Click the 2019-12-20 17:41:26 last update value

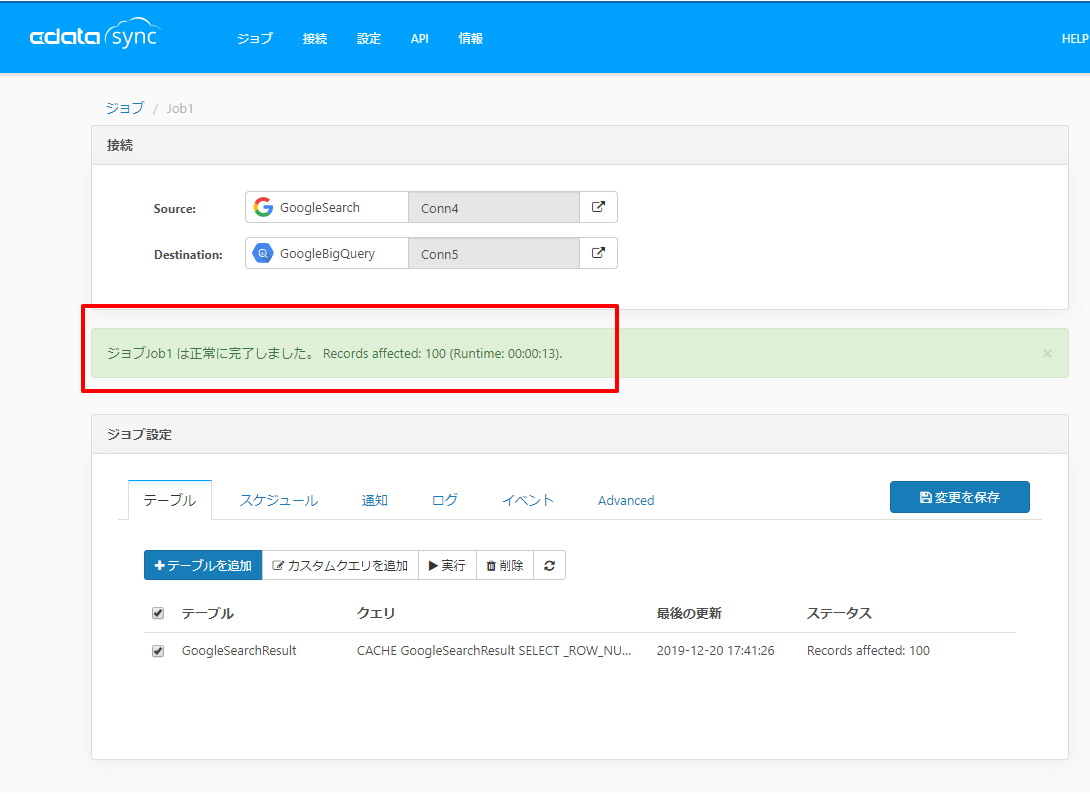tap(715, 651)
